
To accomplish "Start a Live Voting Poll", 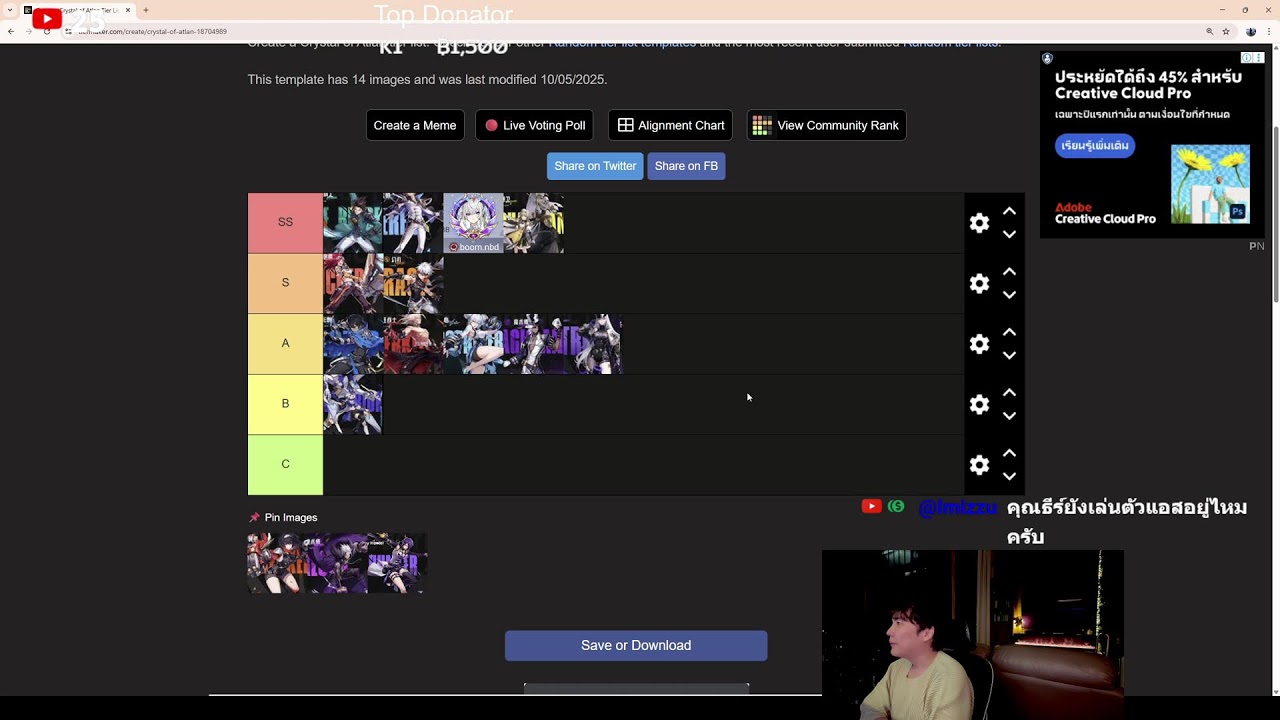I will coord(534,125).
